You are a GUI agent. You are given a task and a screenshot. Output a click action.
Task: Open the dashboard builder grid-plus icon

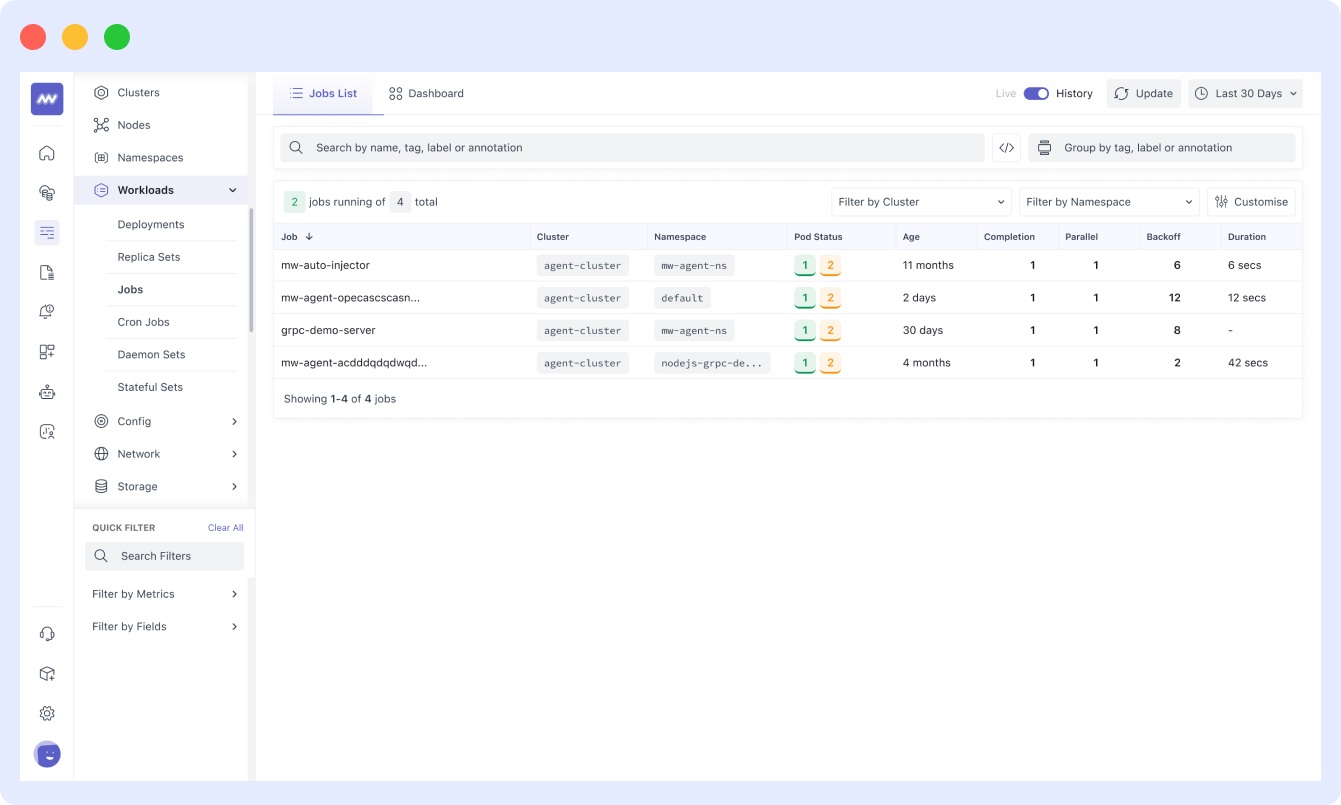click(47, 352)
